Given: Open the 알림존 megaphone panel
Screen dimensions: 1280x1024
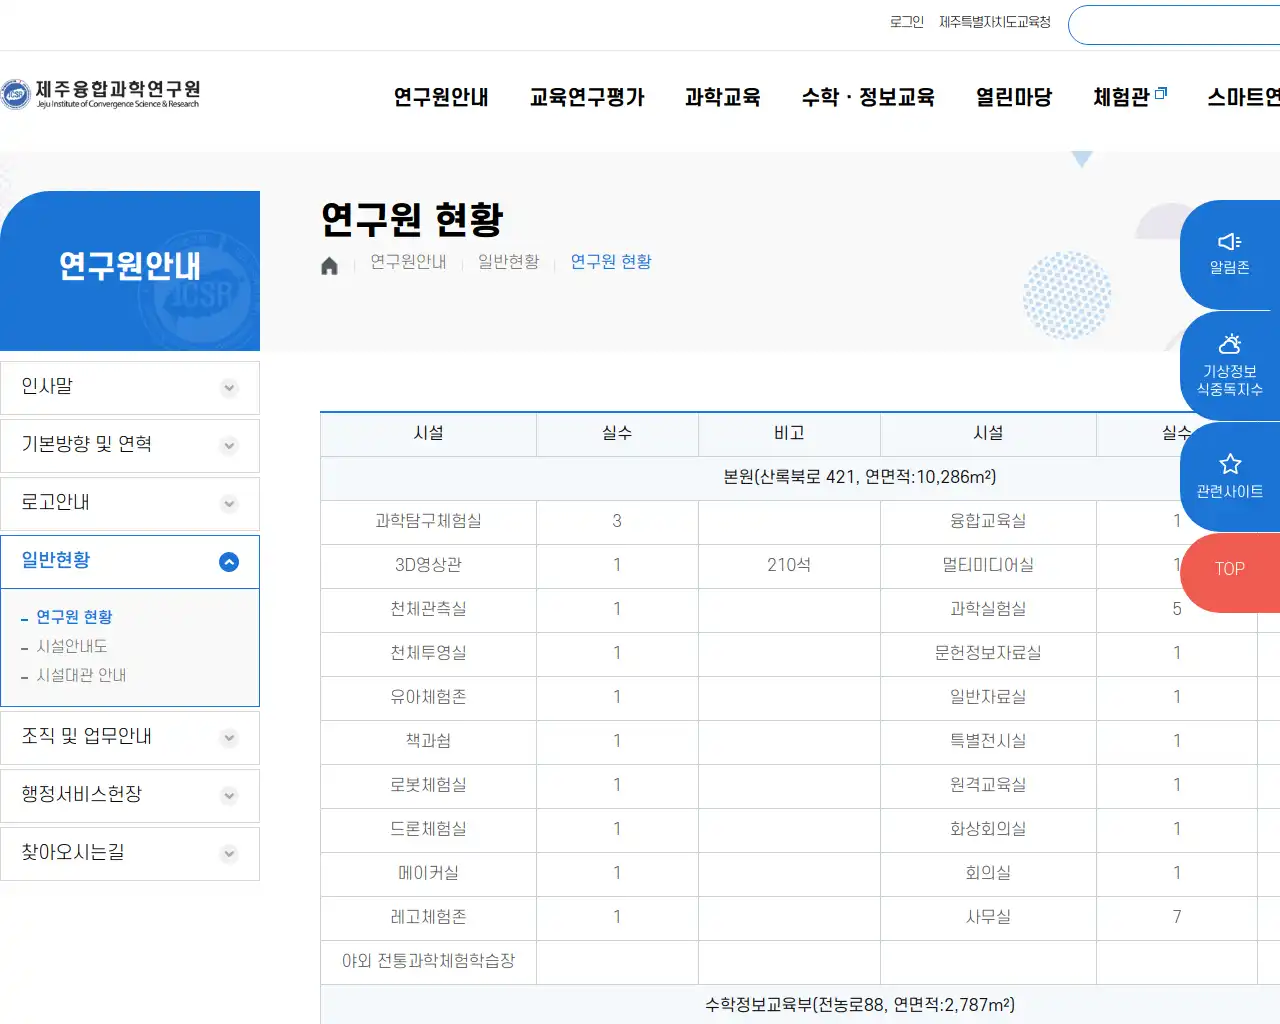Looking at the screenshot, I should coord(1230,254).
